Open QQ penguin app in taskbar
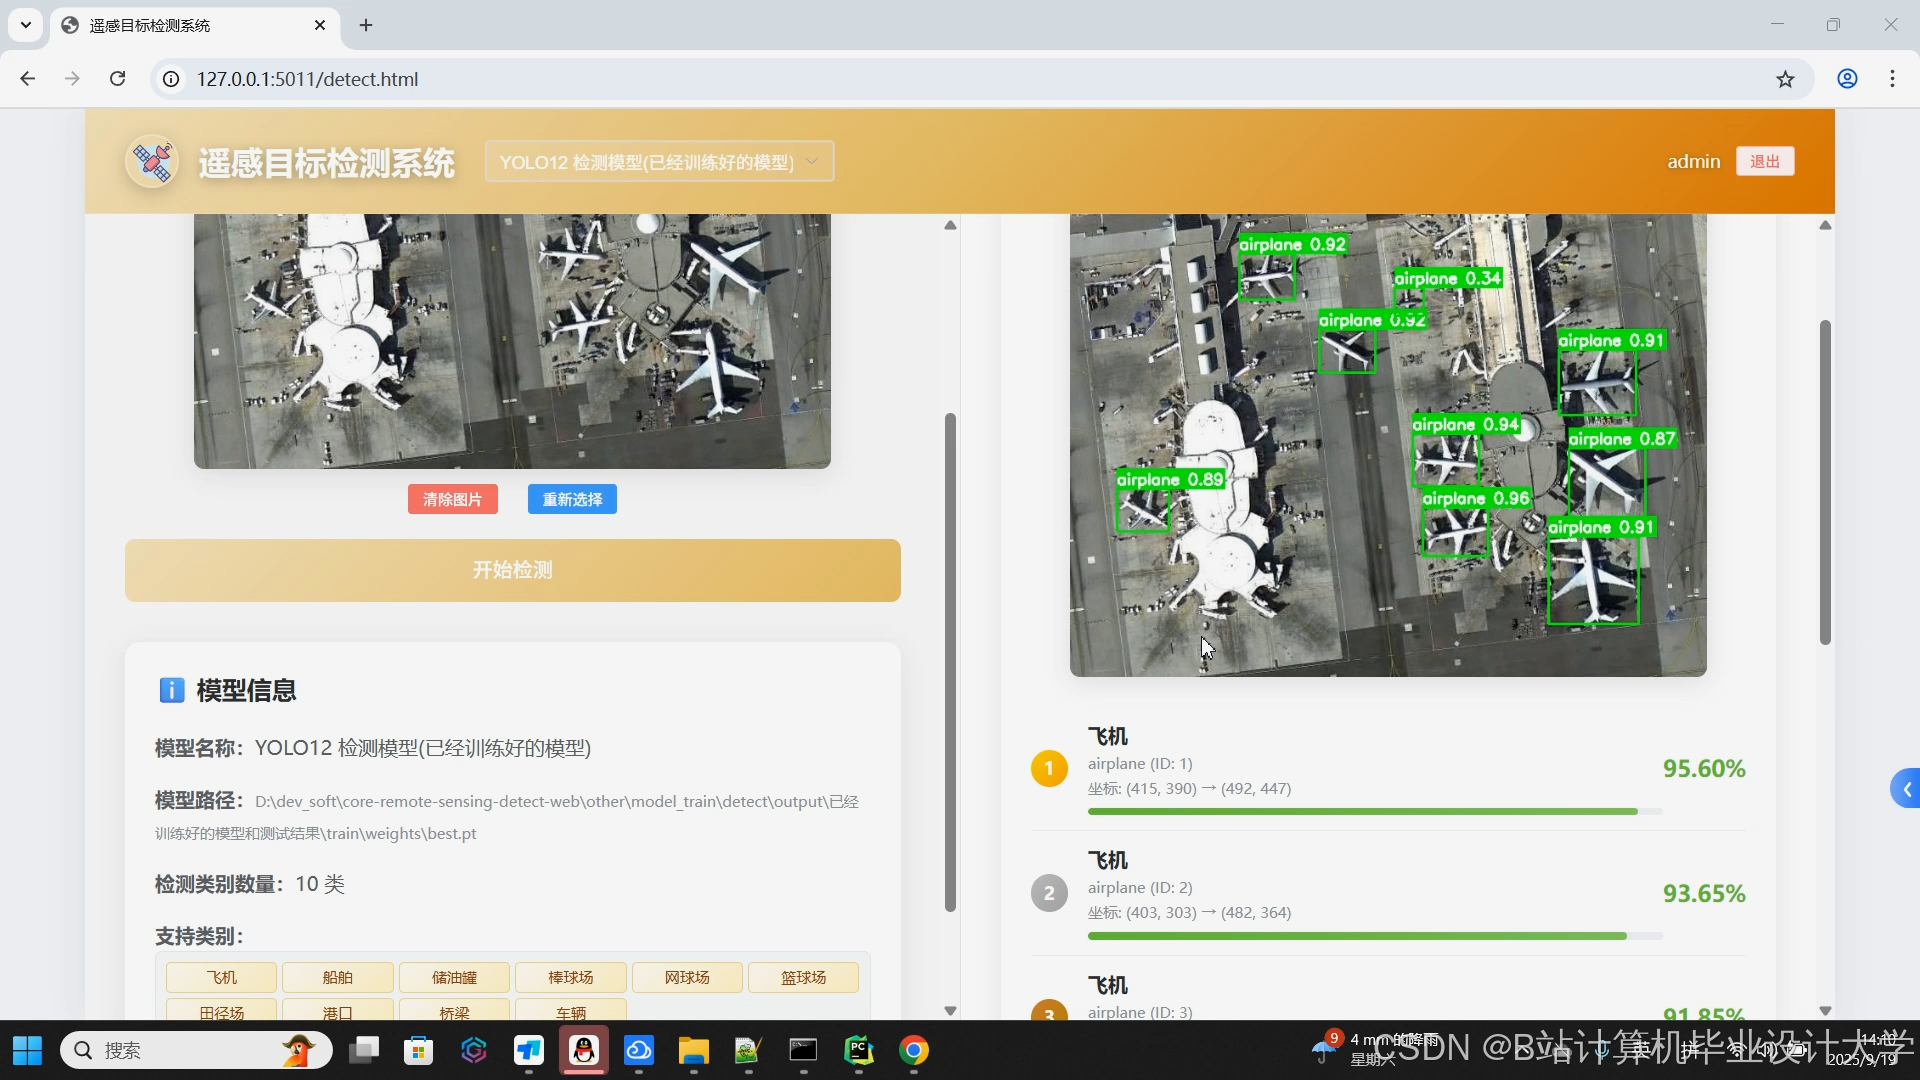The height and width of the screenshot is (1080, 1920). click(584, 1050)
